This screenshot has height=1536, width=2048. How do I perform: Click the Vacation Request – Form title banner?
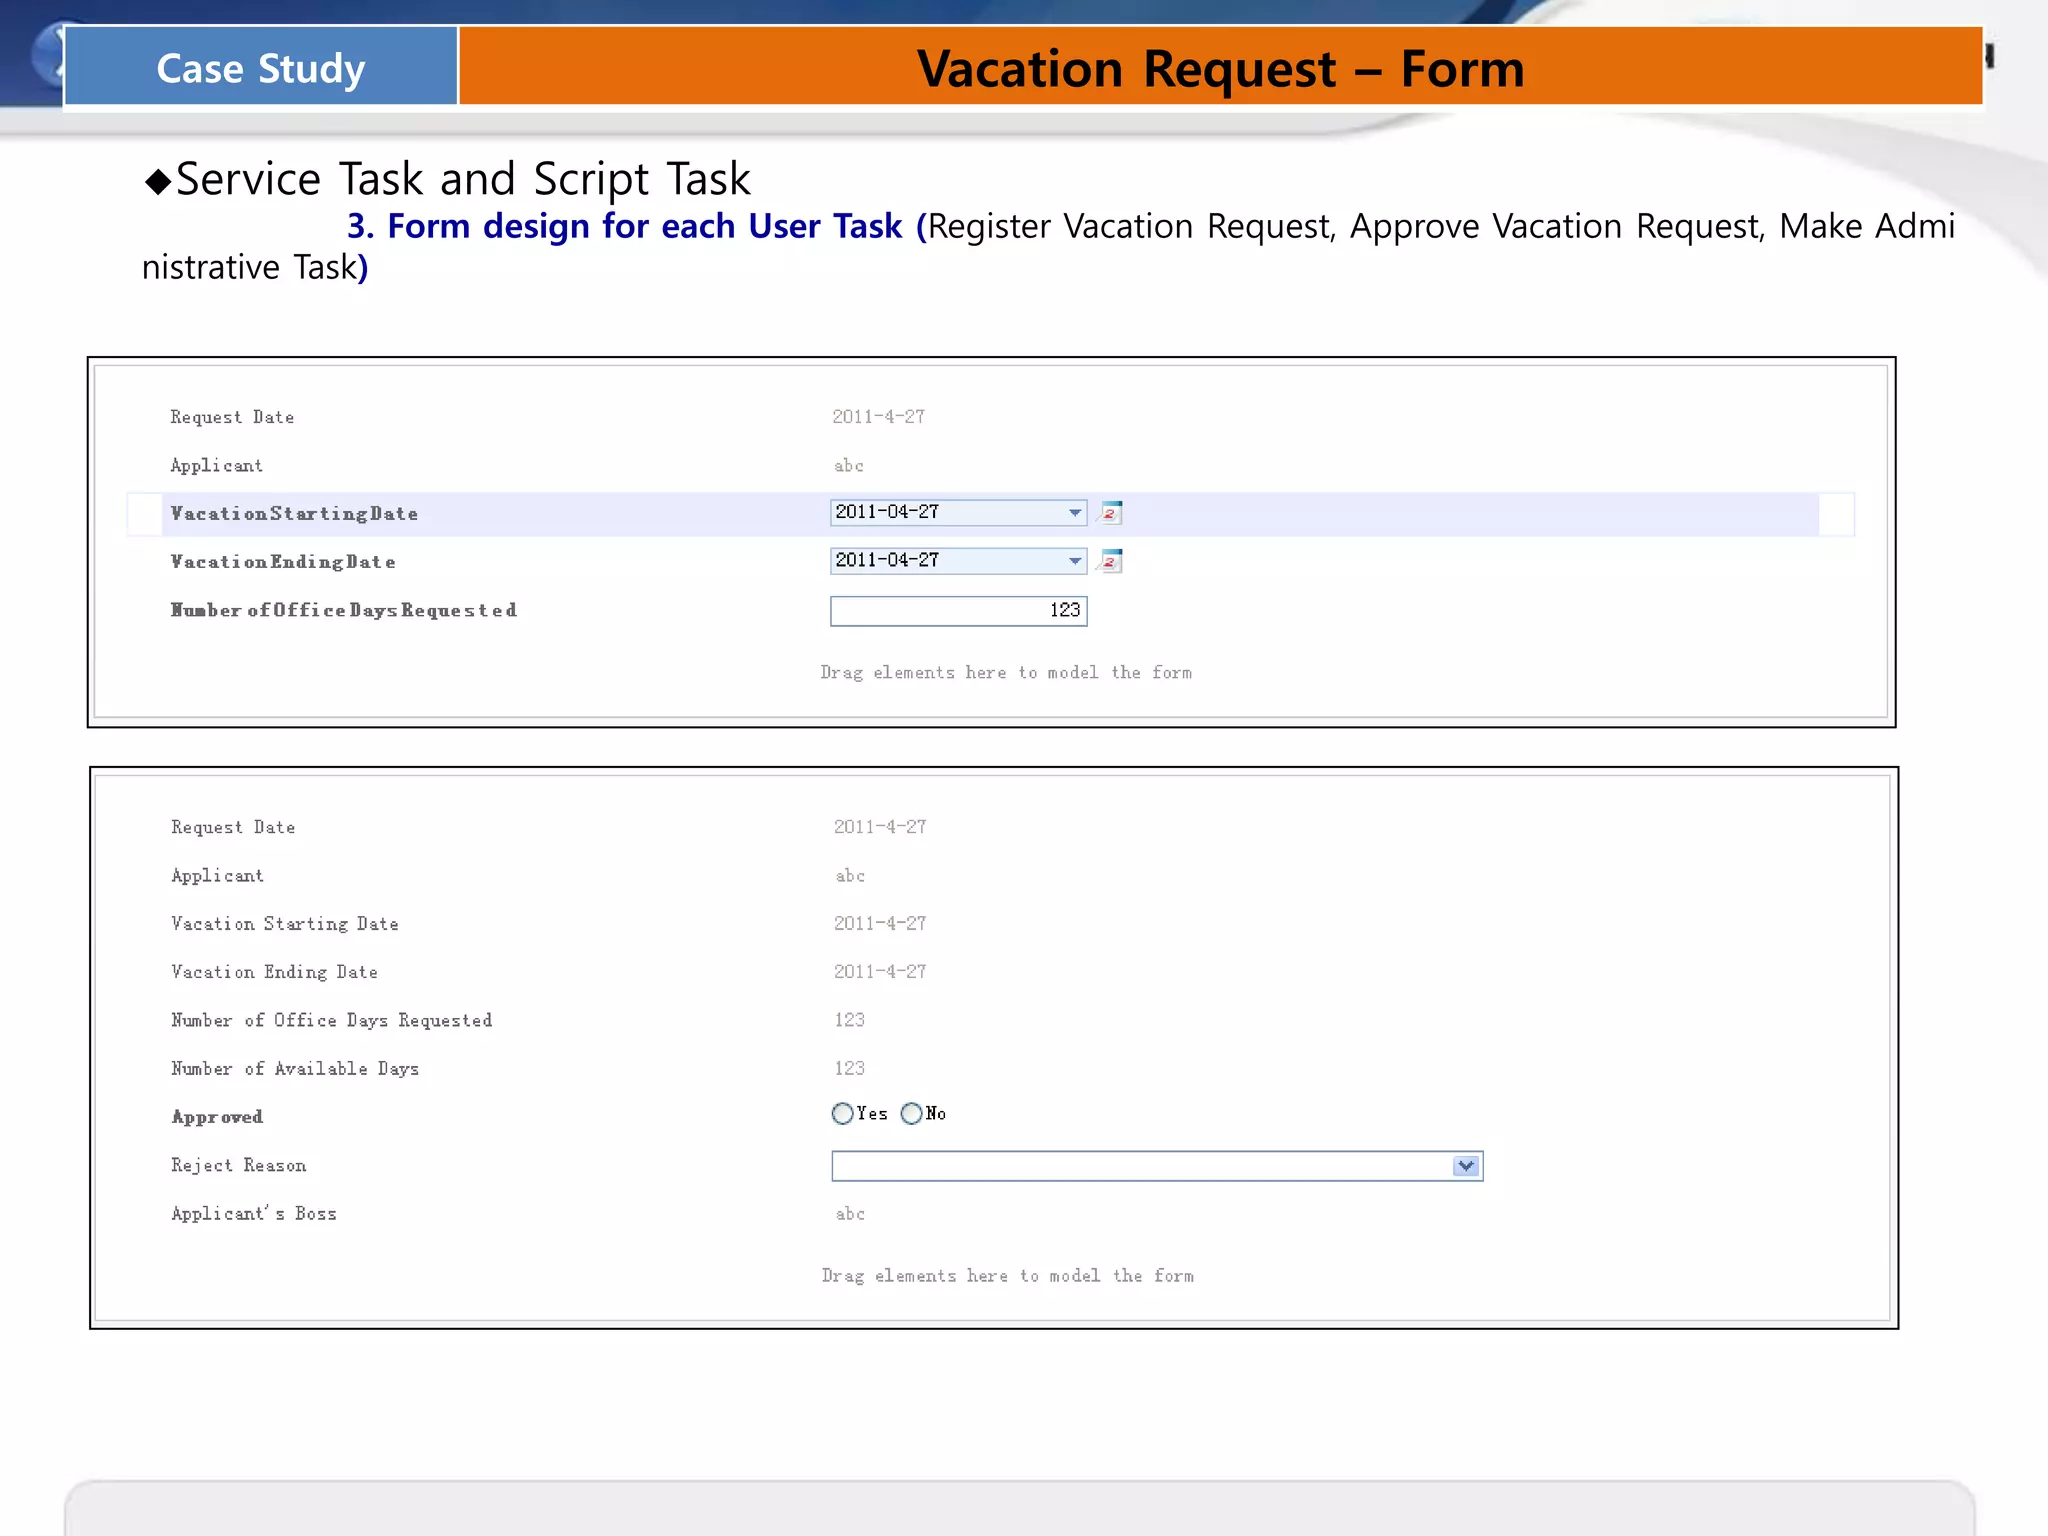1220,68
